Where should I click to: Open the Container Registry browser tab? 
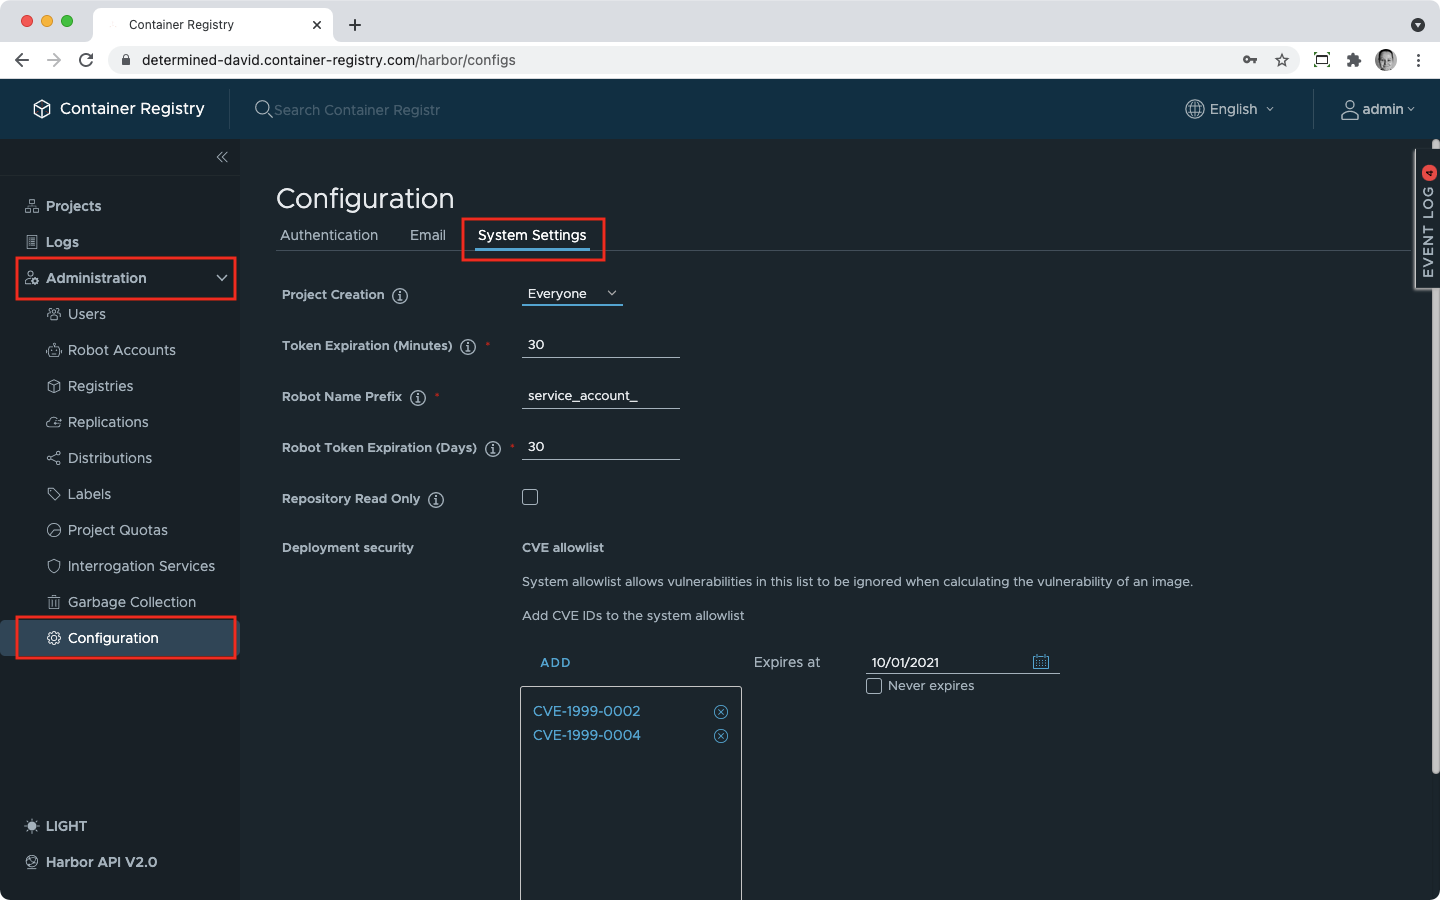(x=213, y=24)
